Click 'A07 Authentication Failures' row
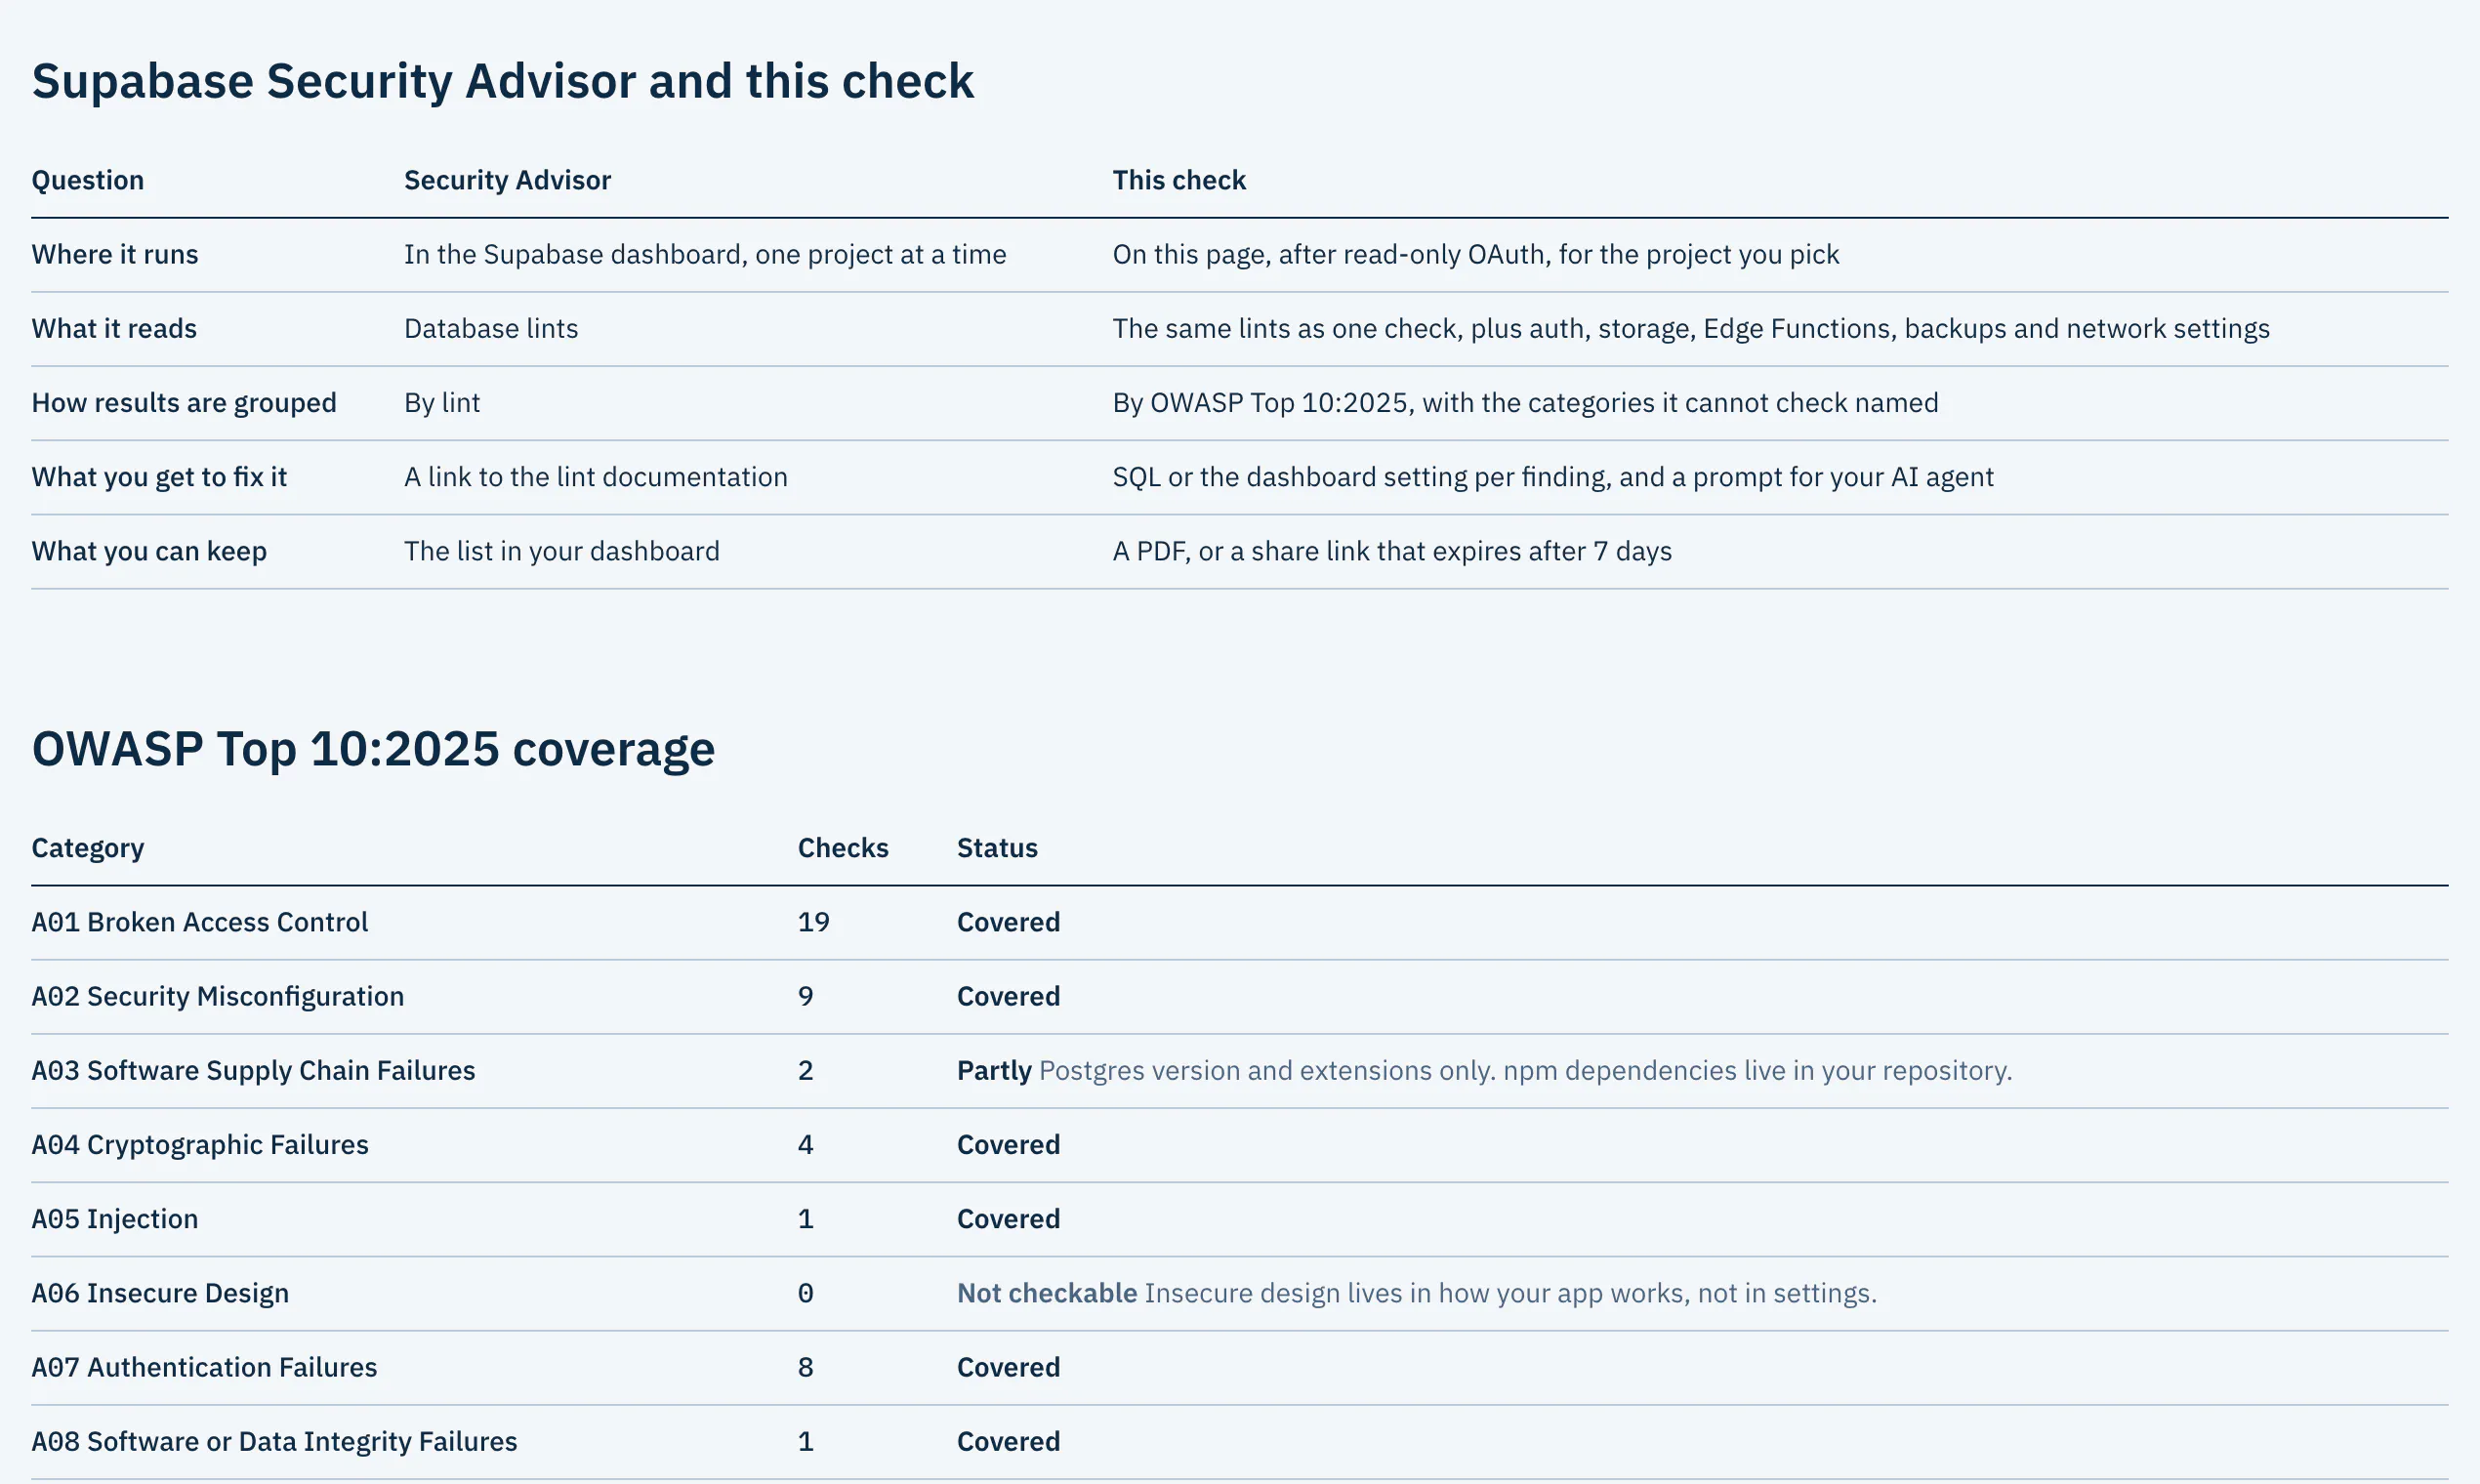 1240,1367
